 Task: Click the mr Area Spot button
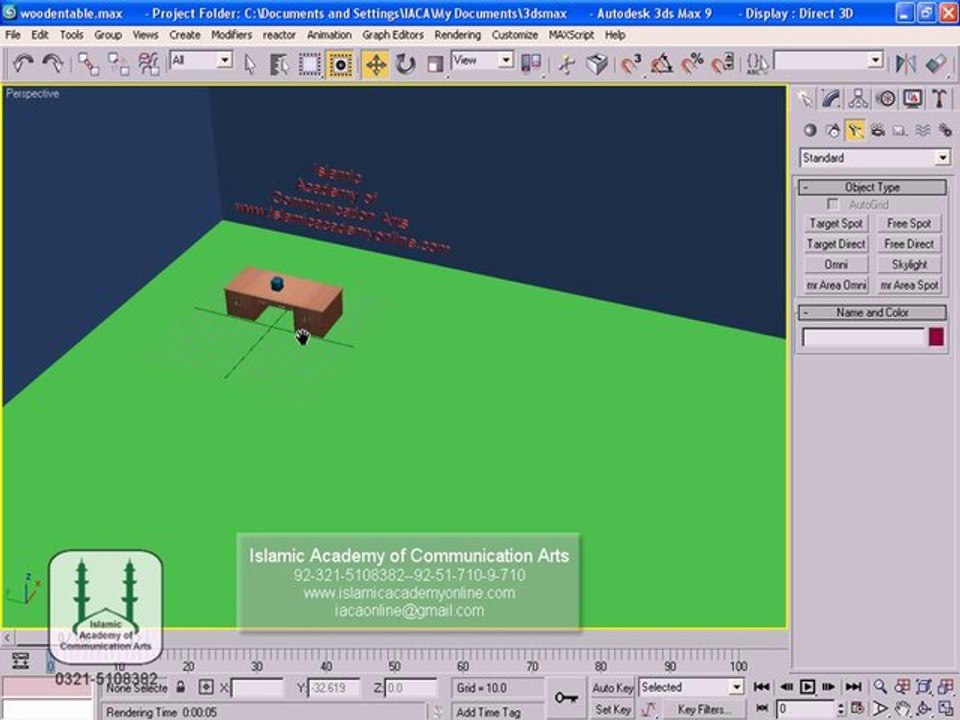[x=909, y=285]
